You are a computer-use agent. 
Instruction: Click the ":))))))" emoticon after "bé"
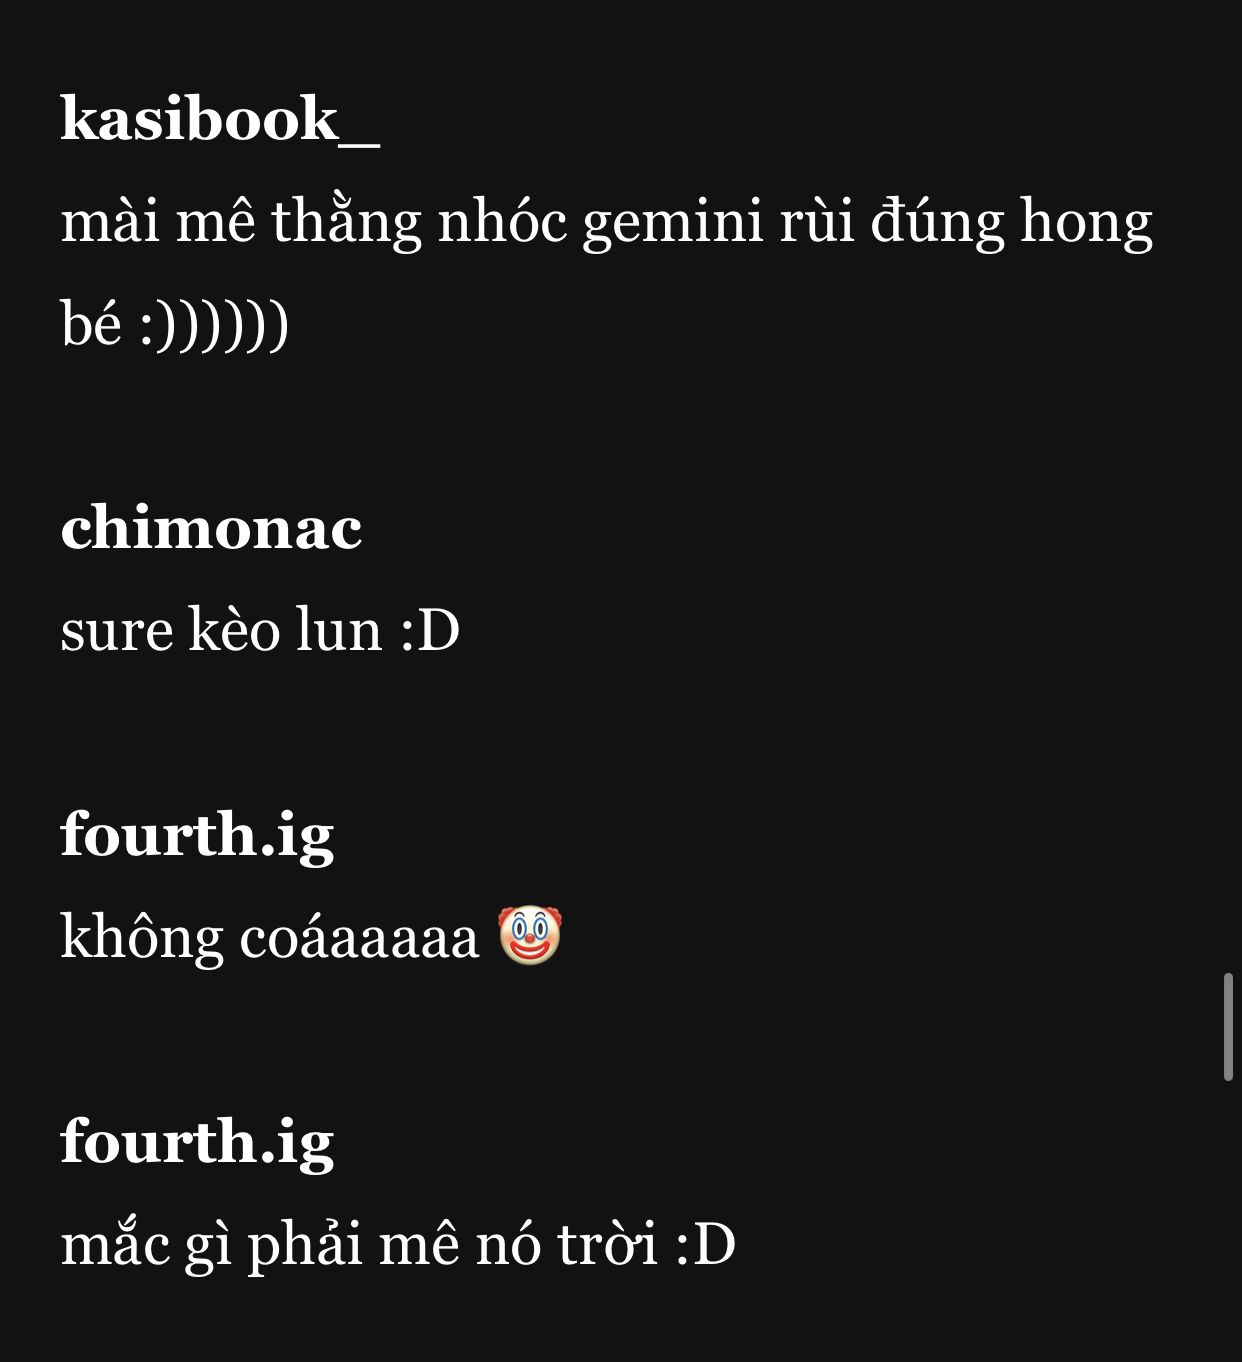coord(214,326)
